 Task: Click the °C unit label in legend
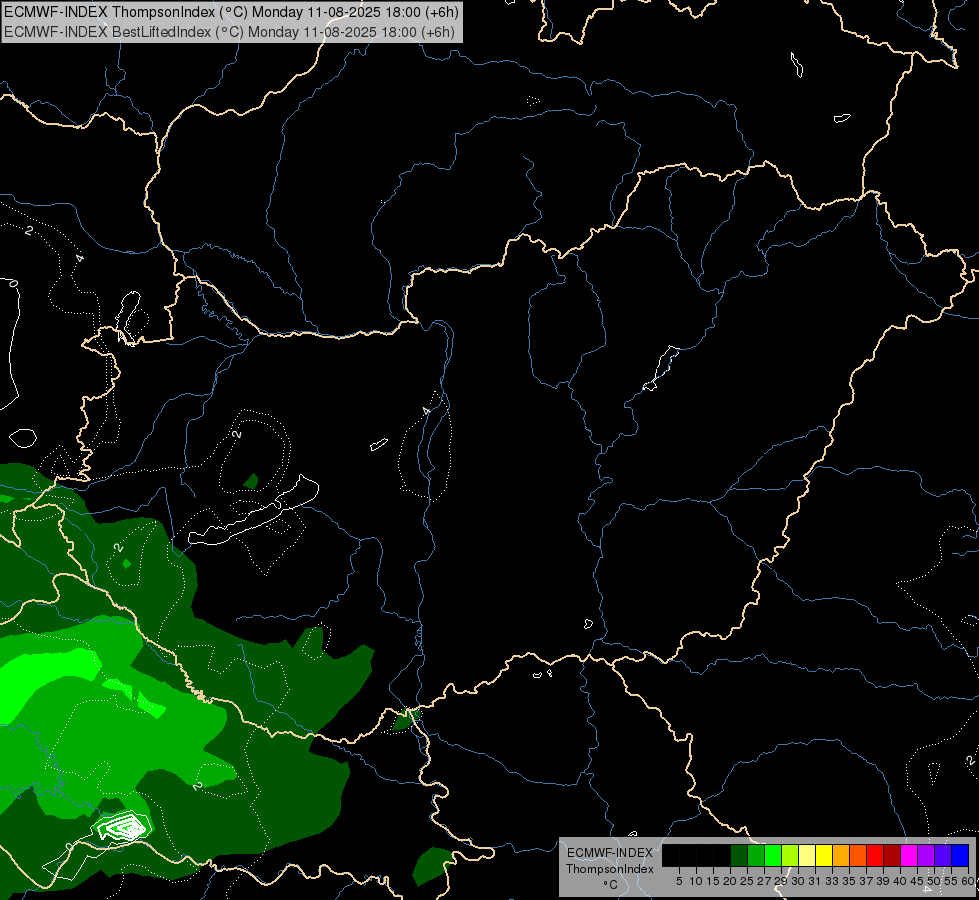click(x=611, y=885)
